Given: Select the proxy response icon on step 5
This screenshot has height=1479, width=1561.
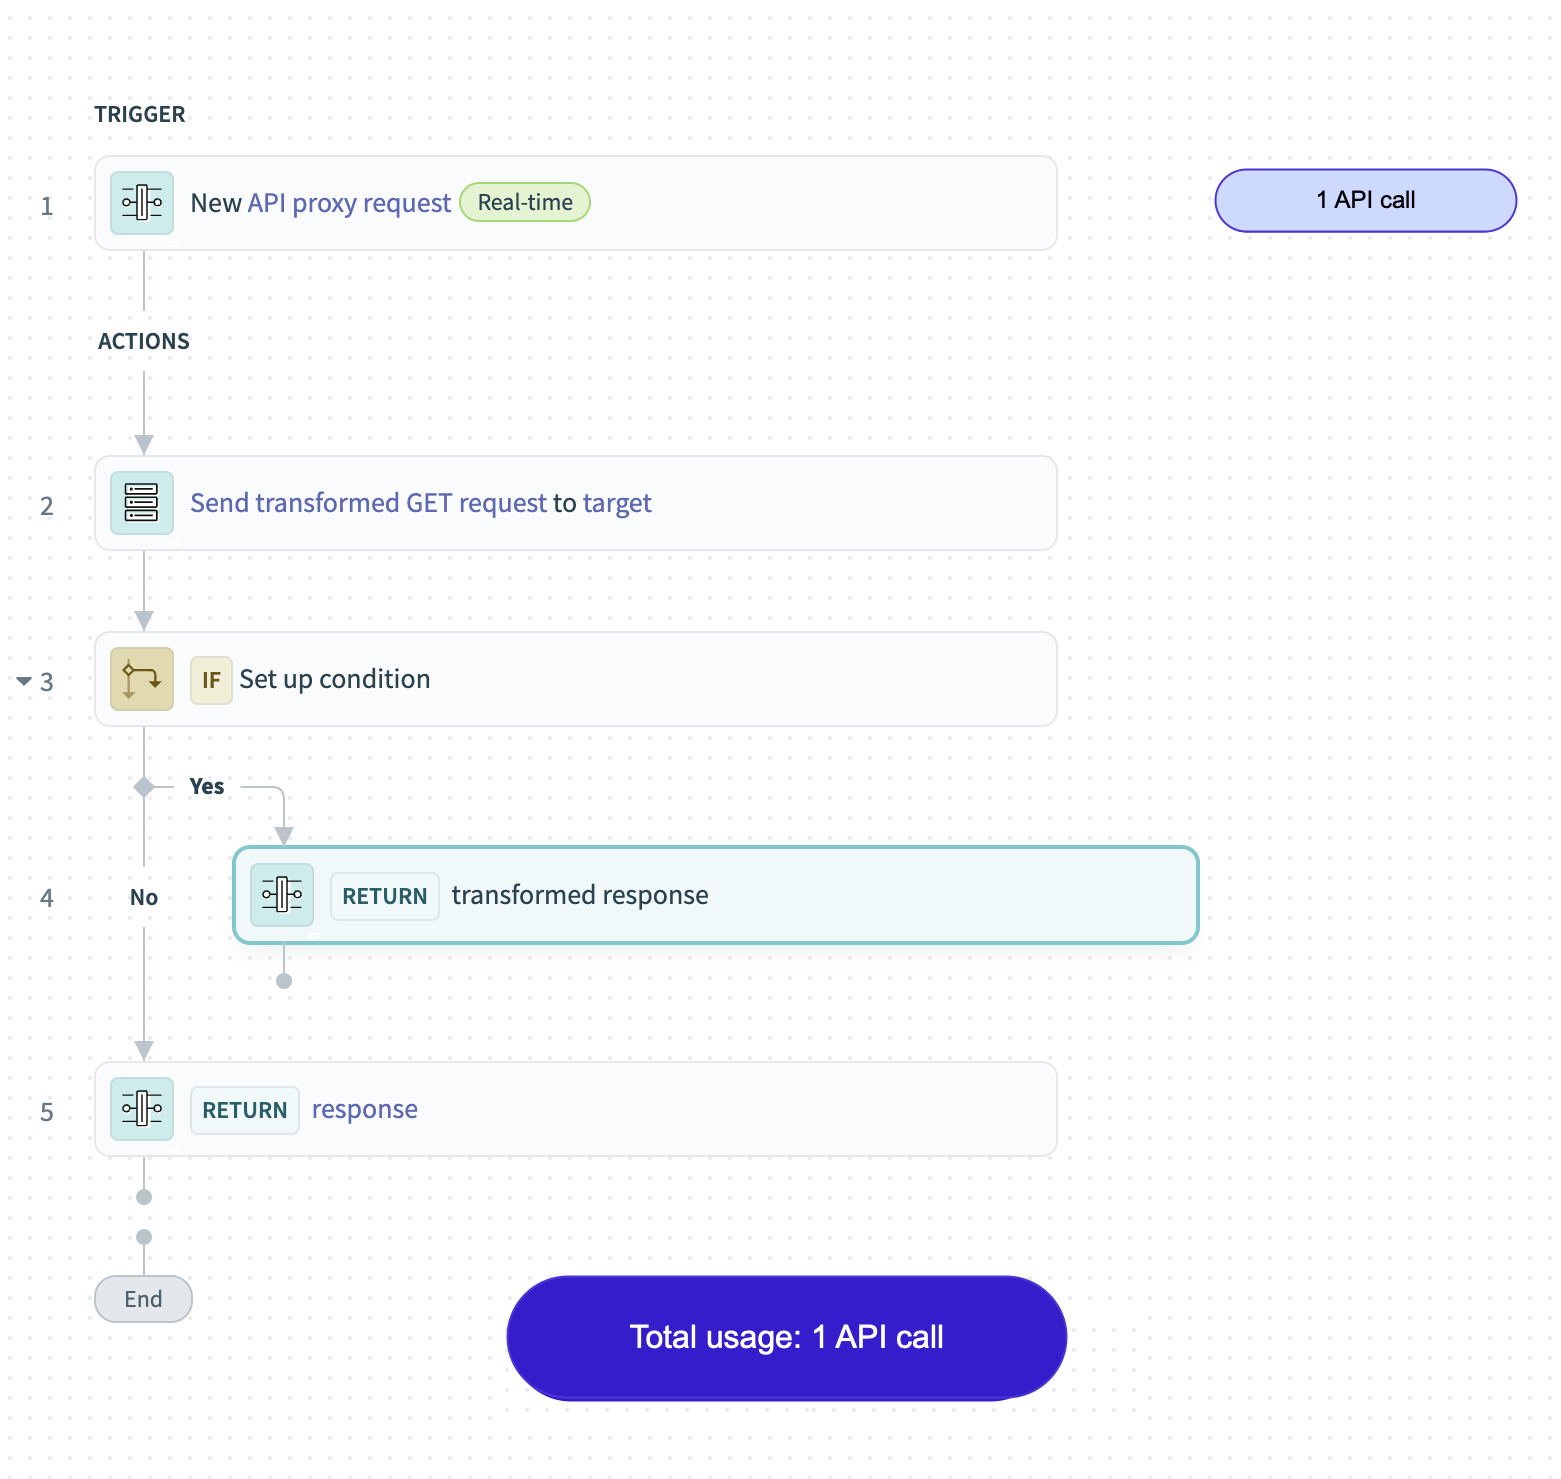Looking at the screenshot, I should [x=141, y=1109].
